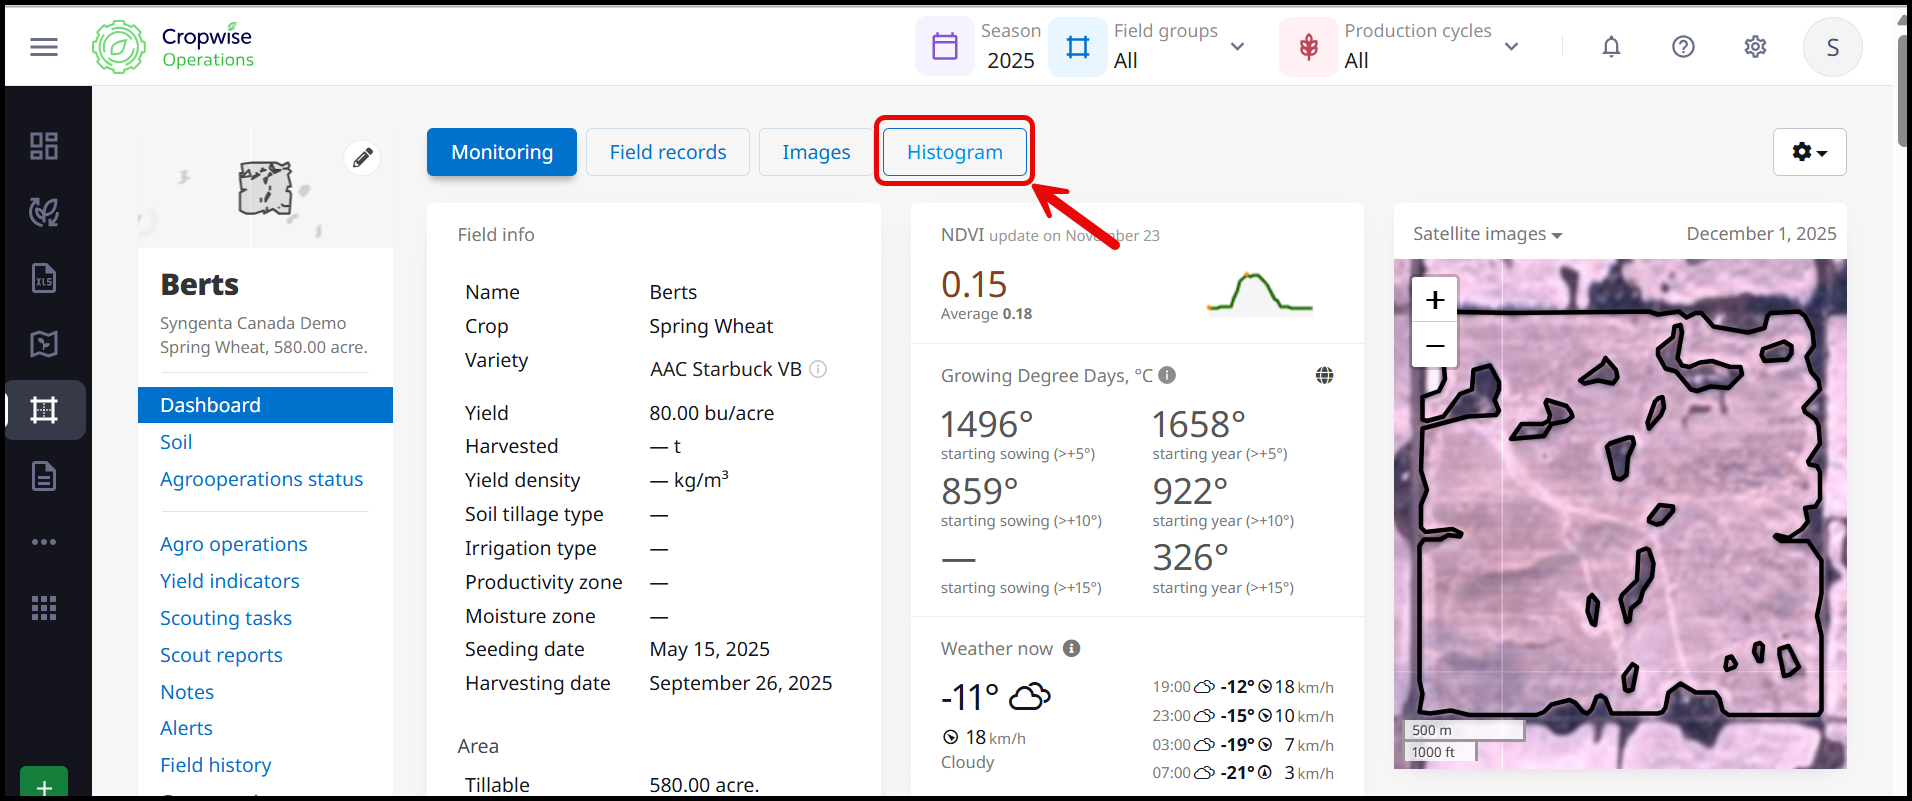Open the Scouting tasks link
The width and height of the screenshot is (1912, 801).
[x=226, y=618]
